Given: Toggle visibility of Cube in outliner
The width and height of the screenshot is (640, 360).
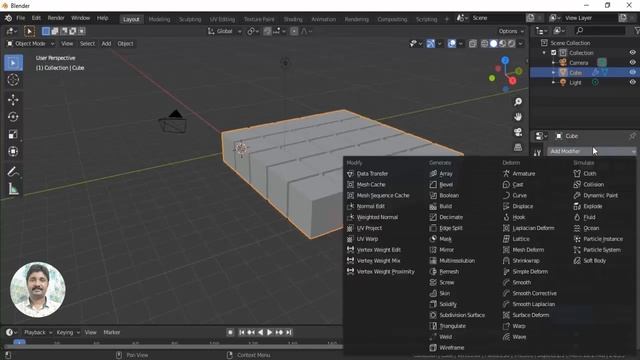Looking at the screenshot, I should click(x=632, y=72).
